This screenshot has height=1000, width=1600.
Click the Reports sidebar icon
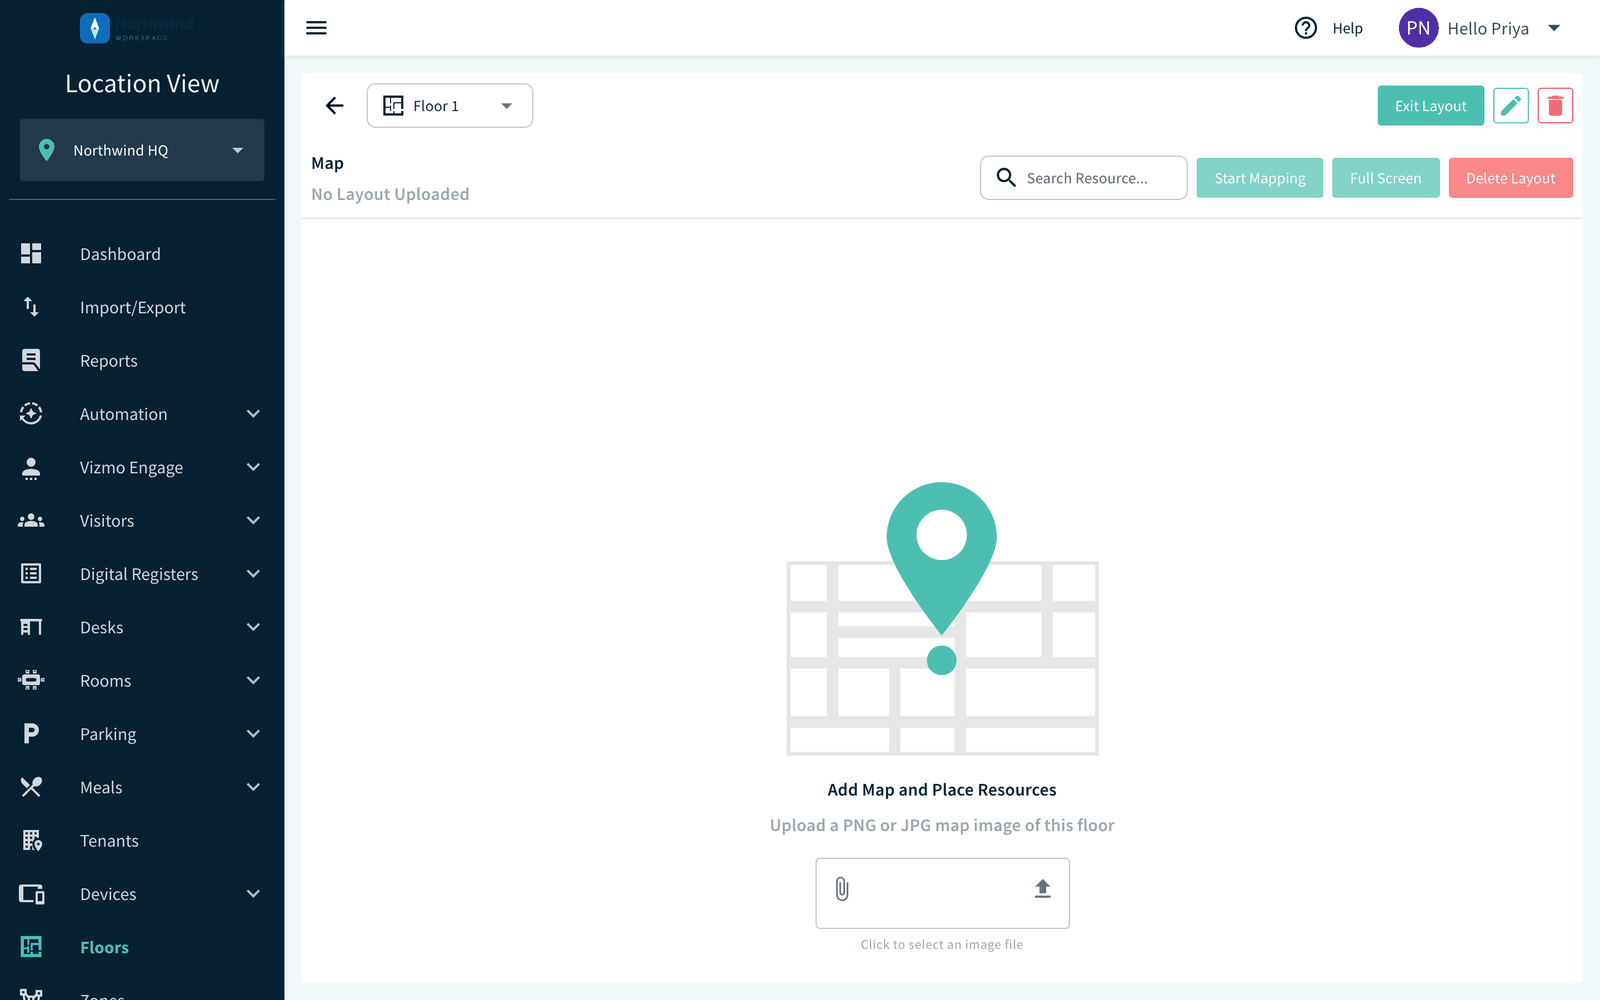31,360
